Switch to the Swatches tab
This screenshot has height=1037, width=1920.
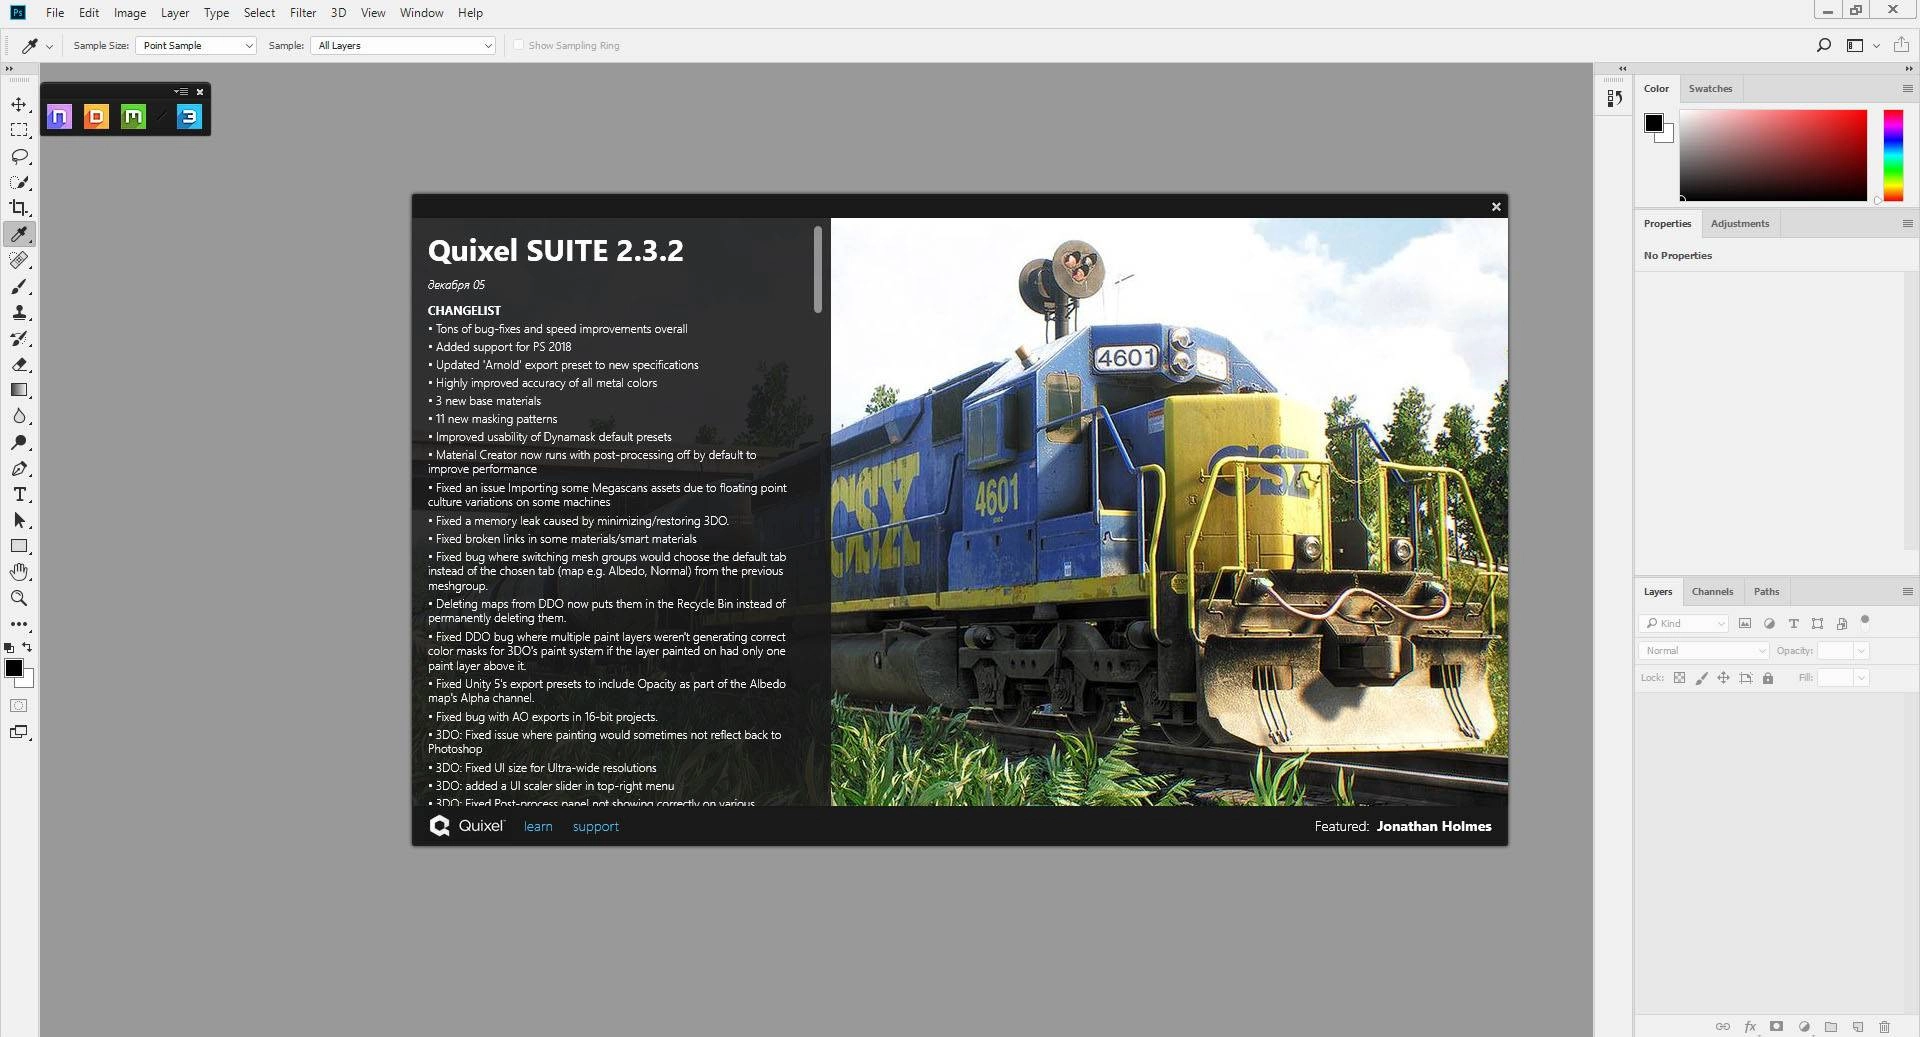click(1710, 89)
